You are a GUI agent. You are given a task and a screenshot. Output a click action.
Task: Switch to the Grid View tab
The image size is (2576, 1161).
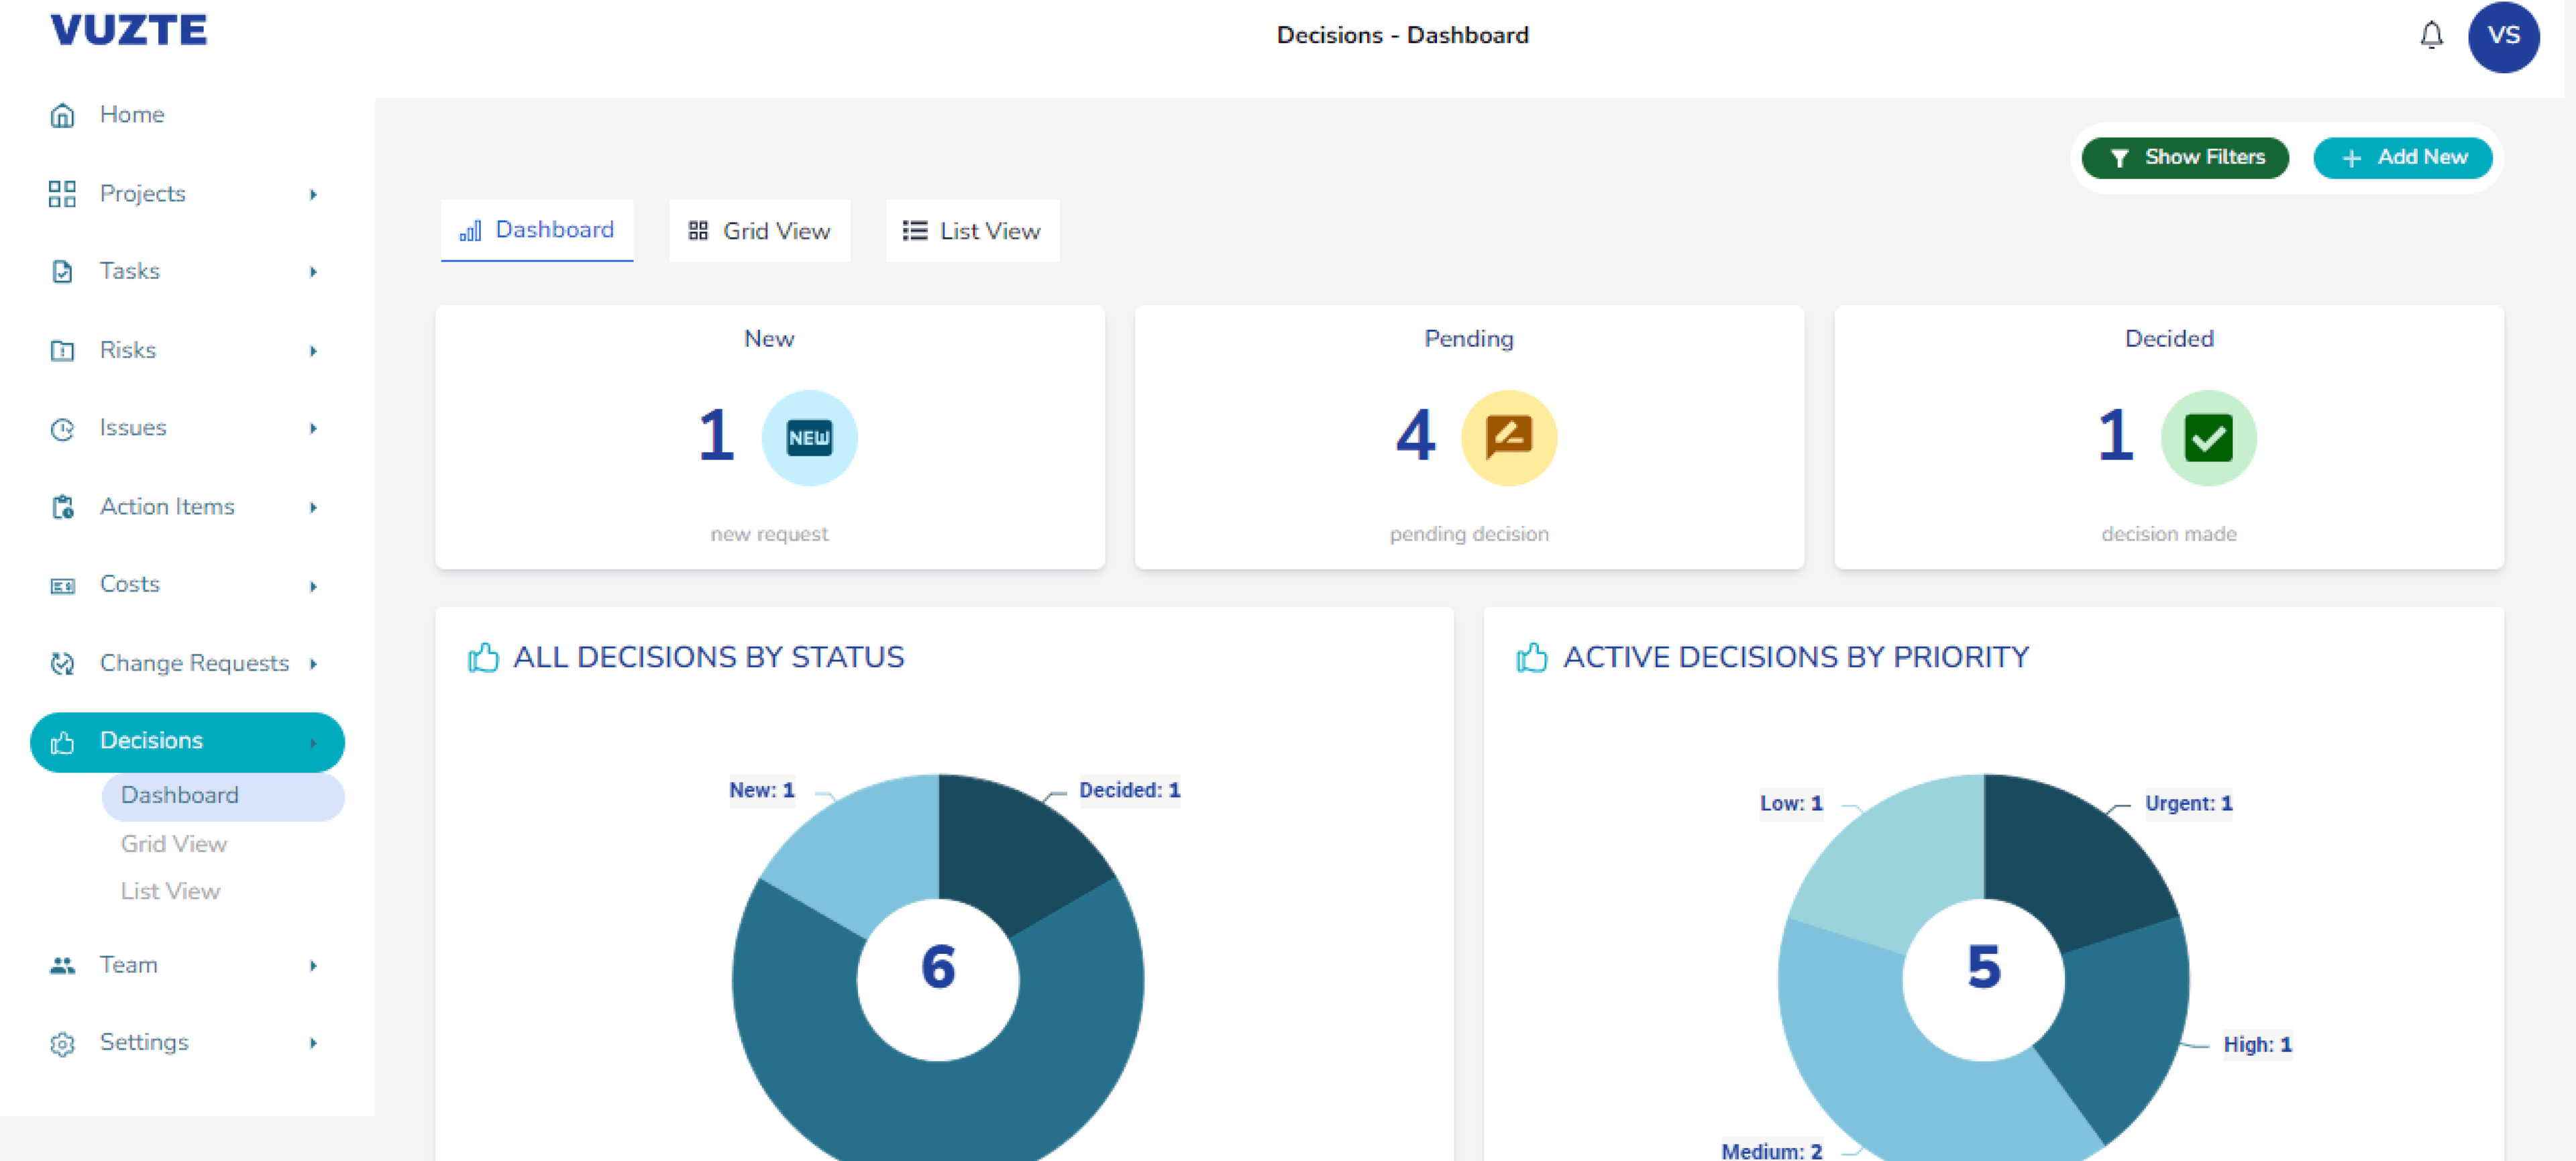point(759,231)
